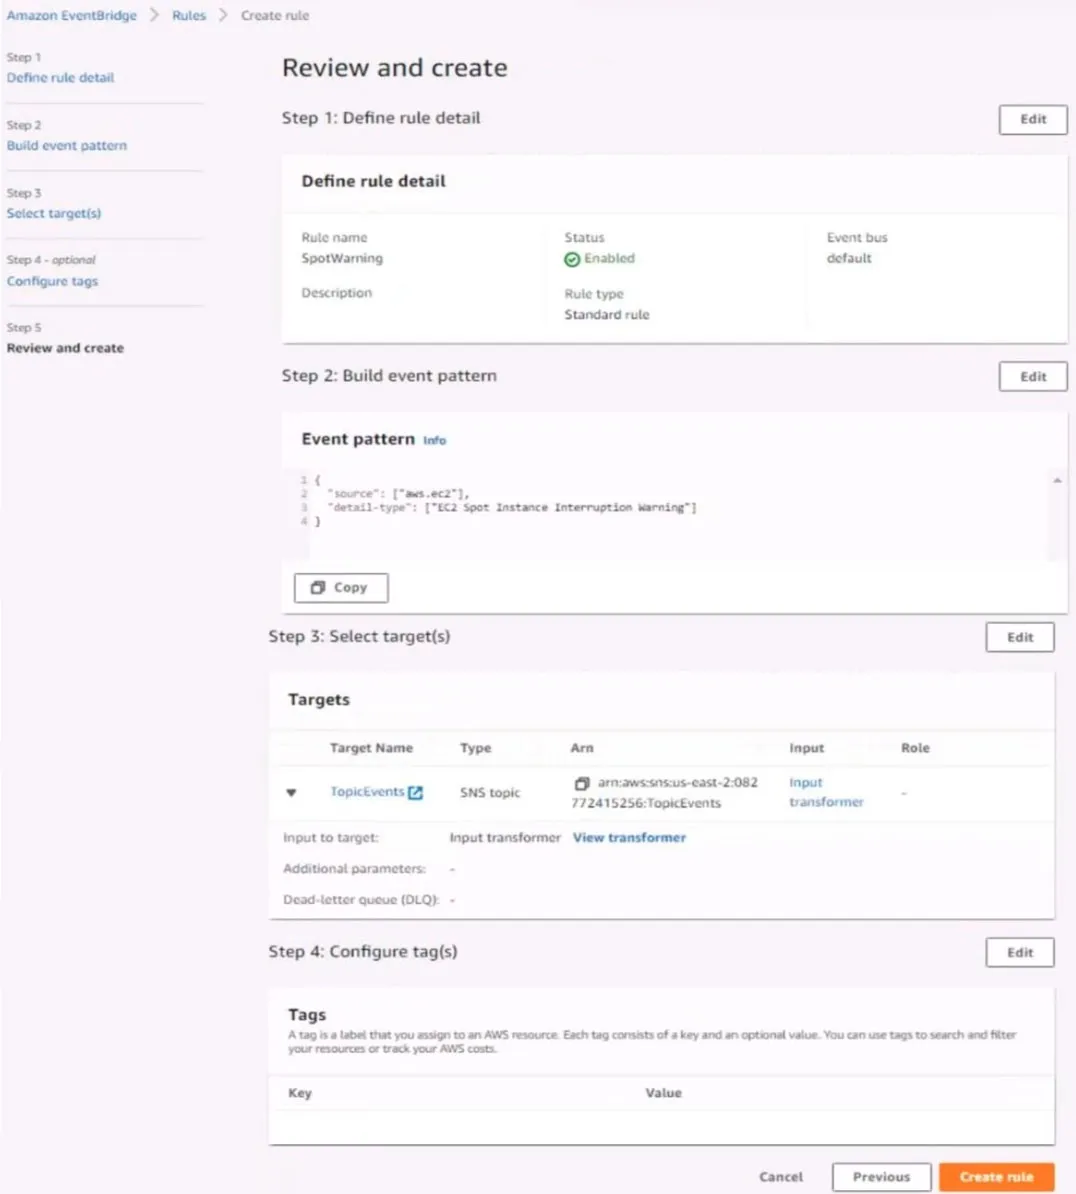This screenshot has width=1076, height=1194.
Task: Click the event pattern scrollbar up arrow
Action: 1057,480
